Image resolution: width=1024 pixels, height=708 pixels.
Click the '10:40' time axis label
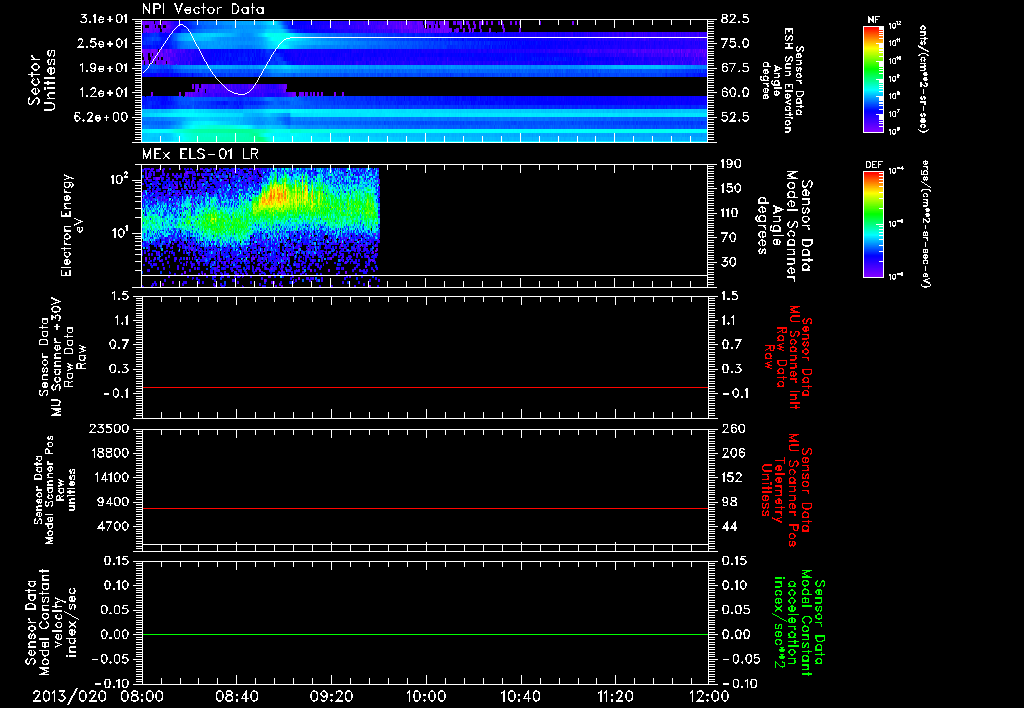[520, 696]
